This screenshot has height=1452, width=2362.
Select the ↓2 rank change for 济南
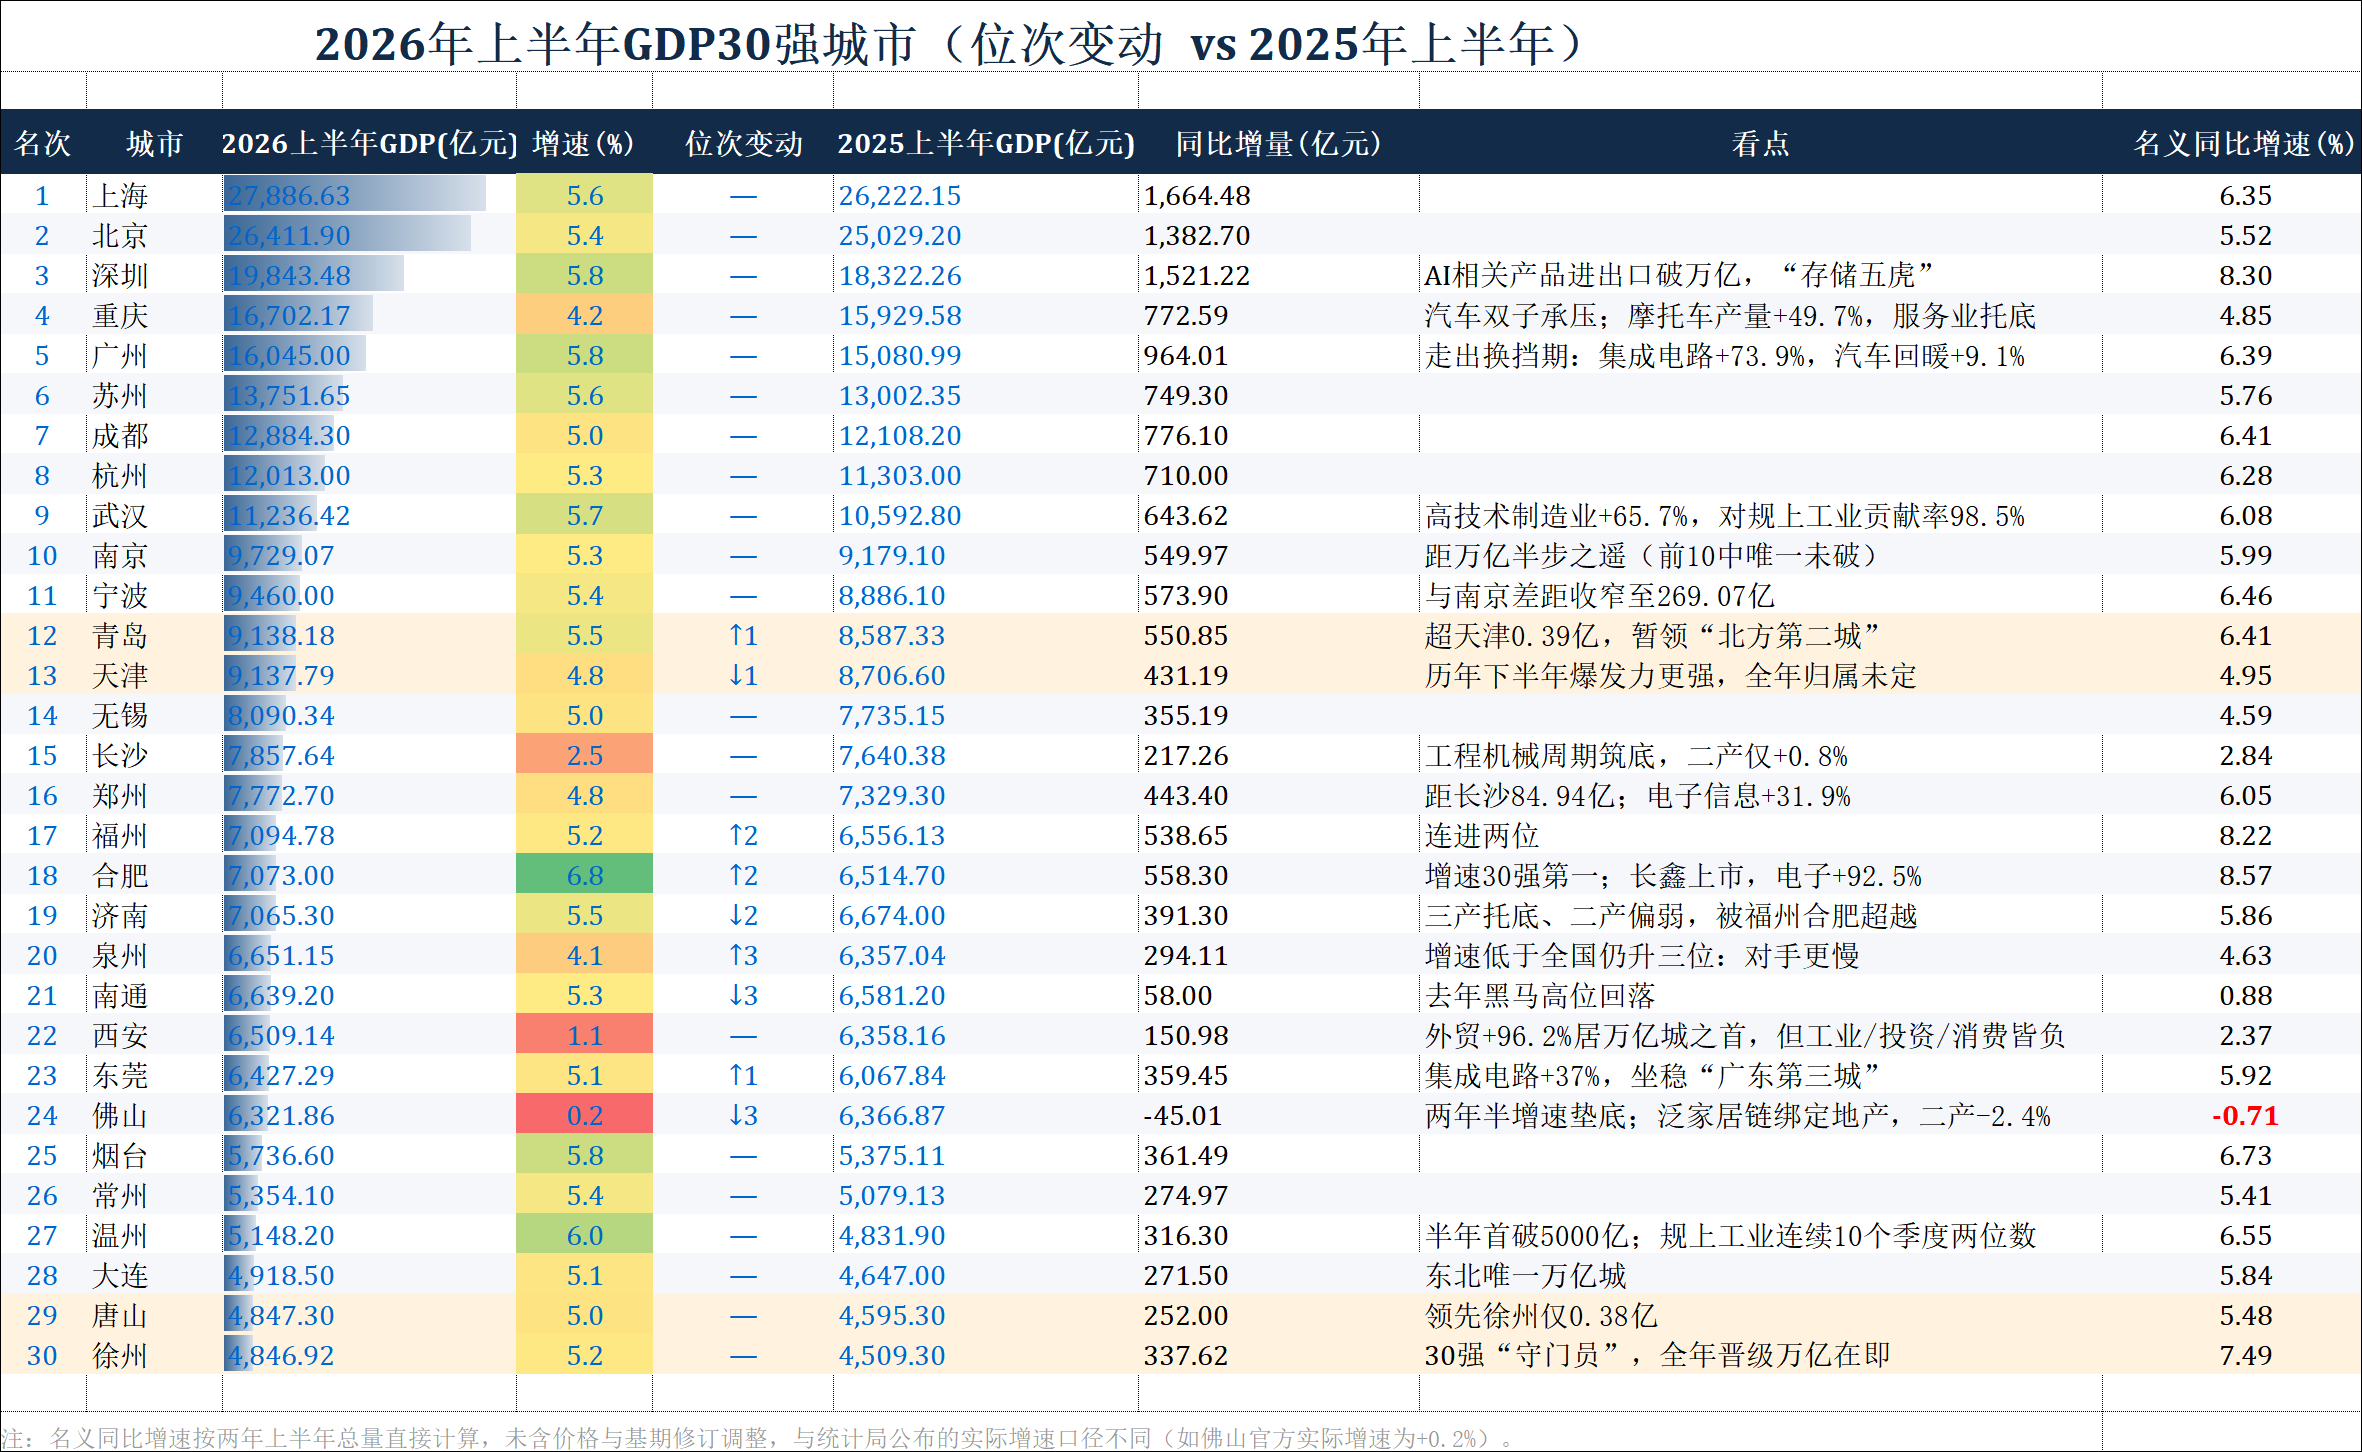pos(743,915)
